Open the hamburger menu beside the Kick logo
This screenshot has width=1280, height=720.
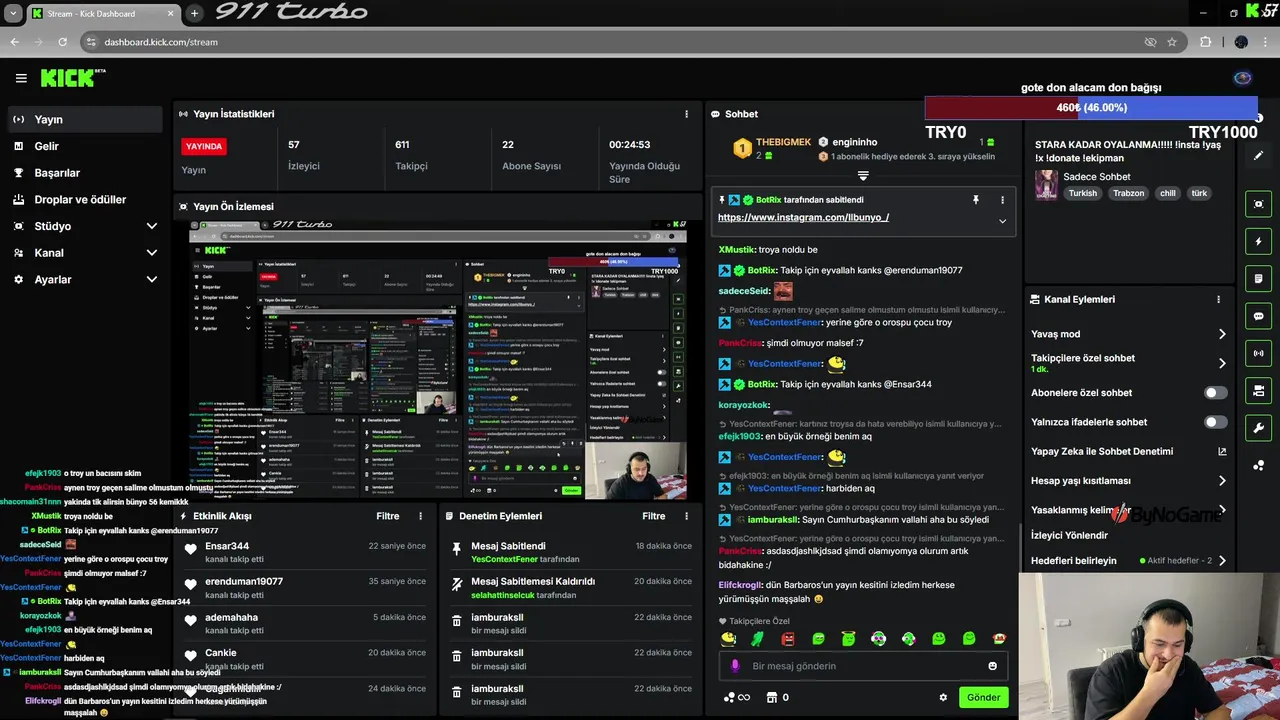pyautogui.click(x=21, y=78)
